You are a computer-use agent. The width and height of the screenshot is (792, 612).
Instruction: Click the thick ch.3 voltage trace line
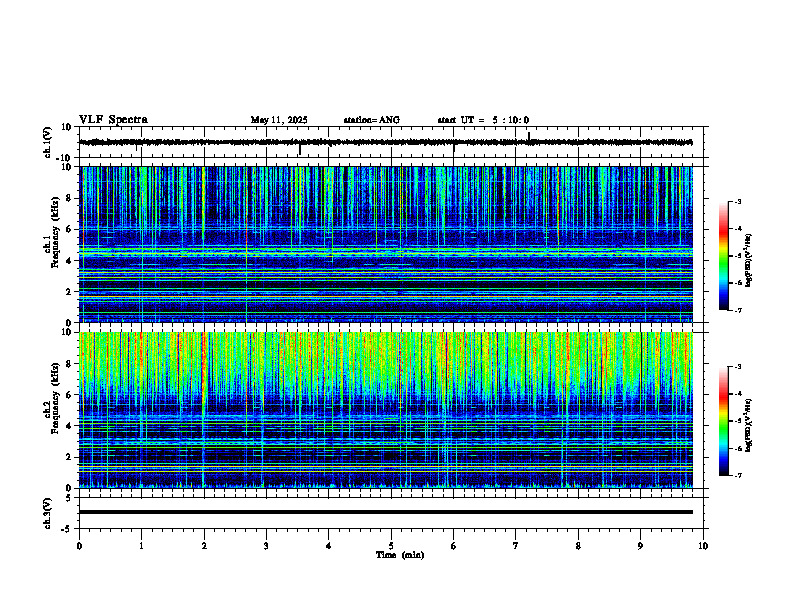point(385,512)
